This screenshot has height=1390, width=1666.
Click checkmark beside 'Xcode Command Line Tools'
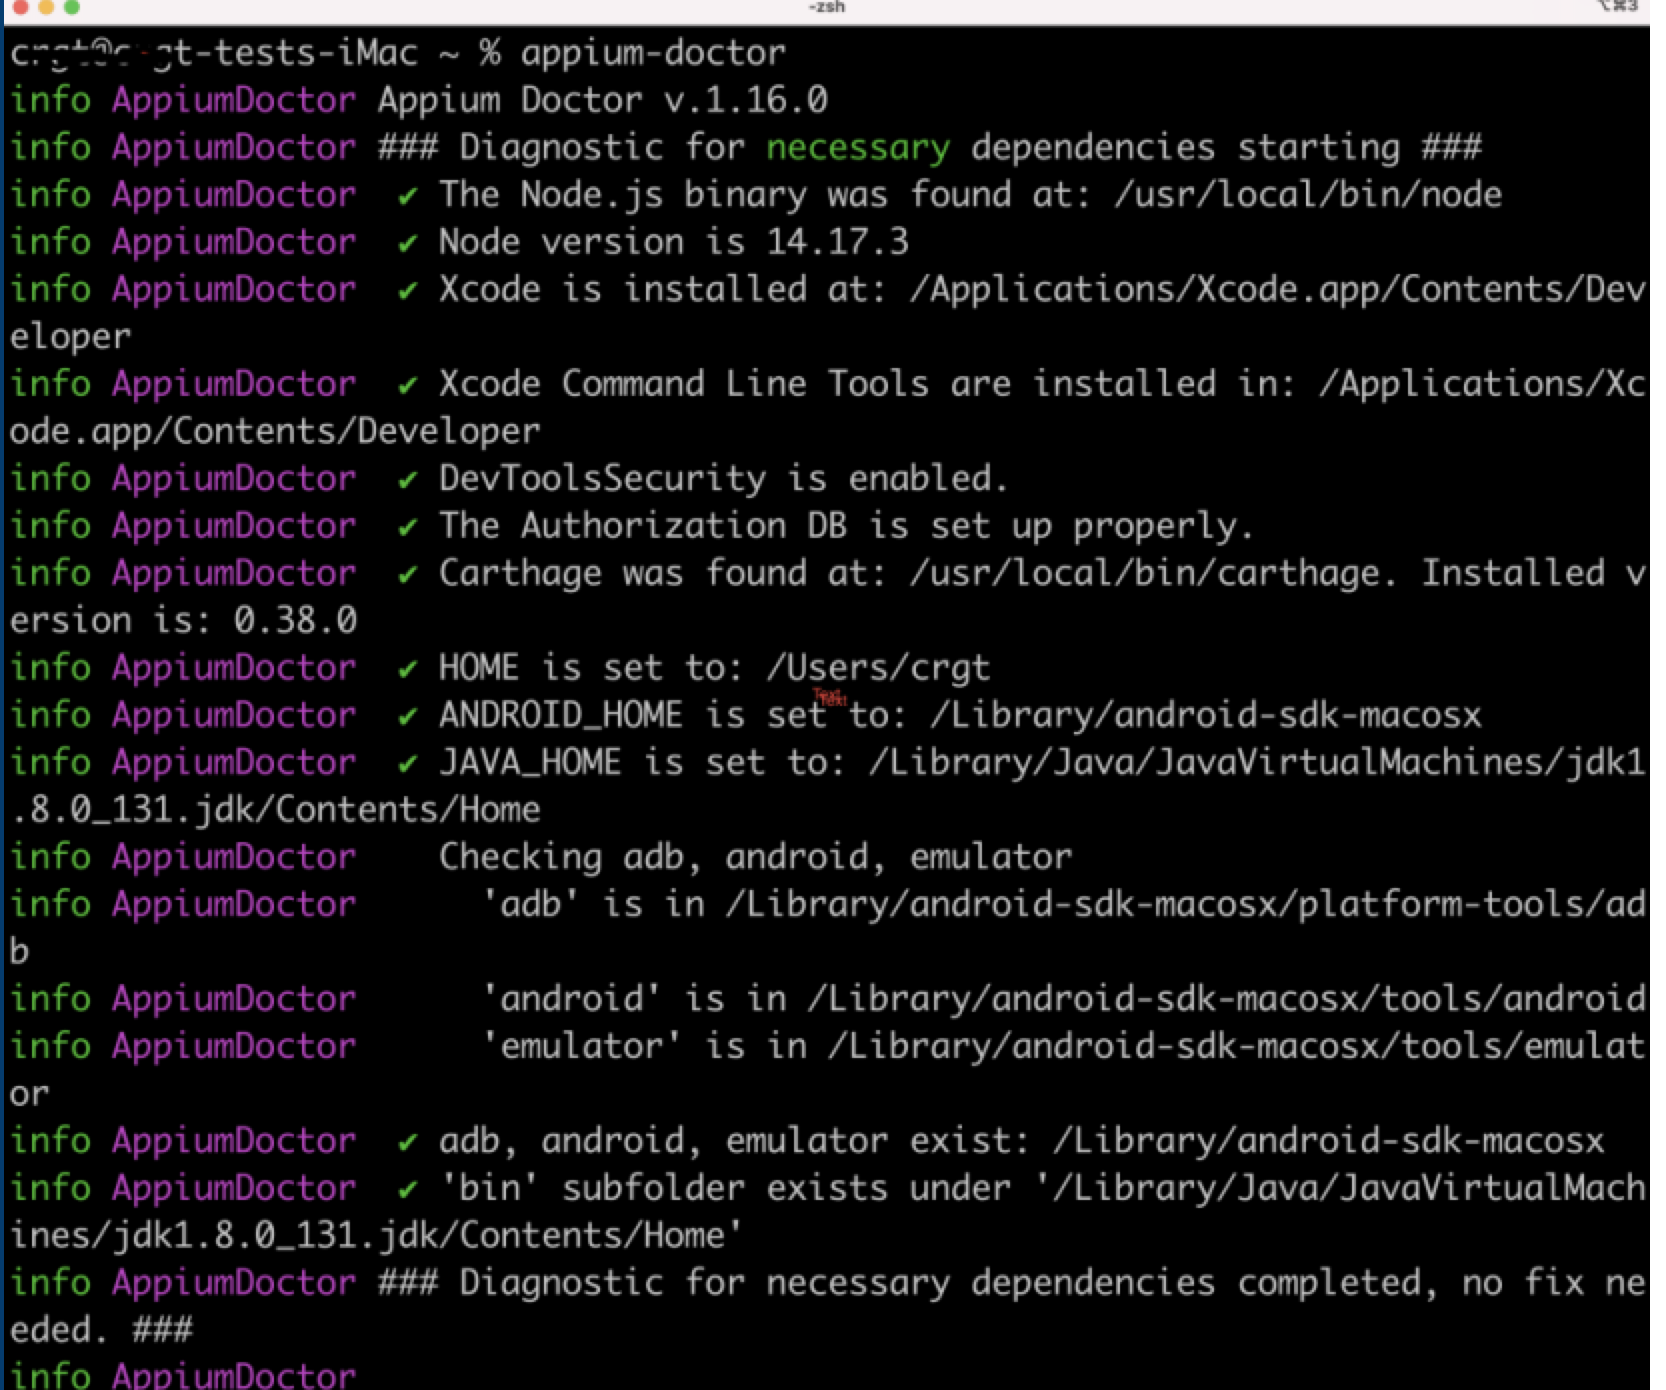point(407,386)
